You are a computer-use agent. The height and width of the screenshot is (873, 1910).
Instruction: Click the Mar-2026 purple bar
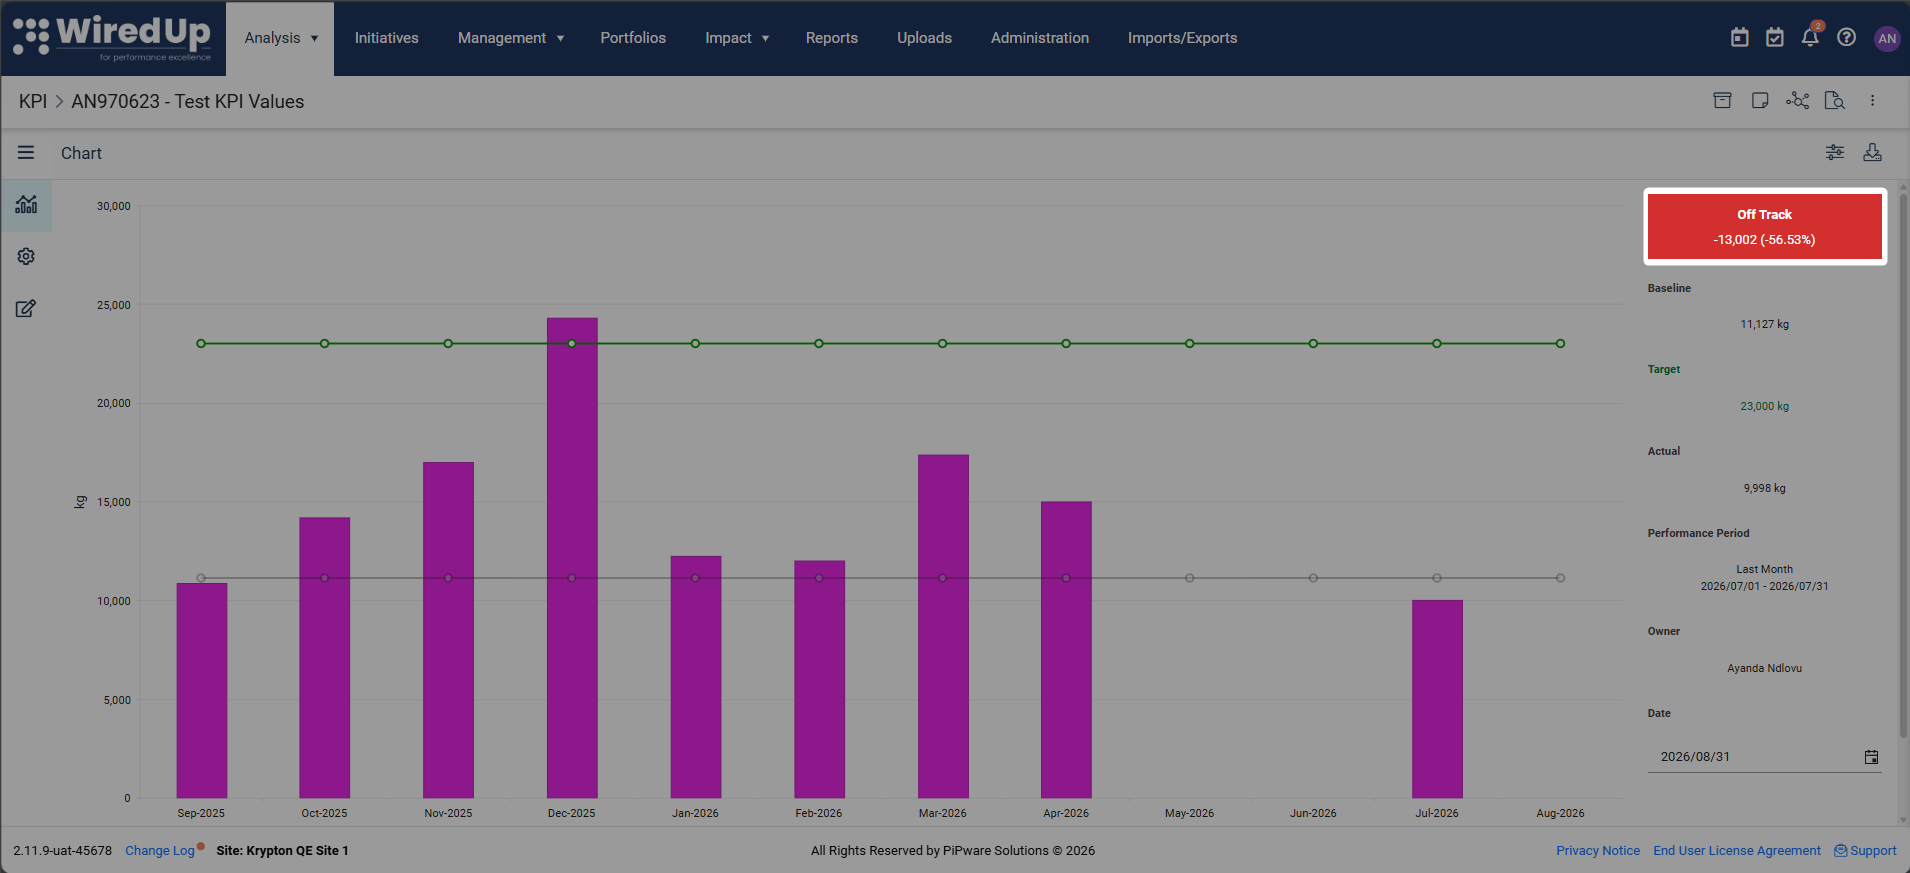pos(943,627)
